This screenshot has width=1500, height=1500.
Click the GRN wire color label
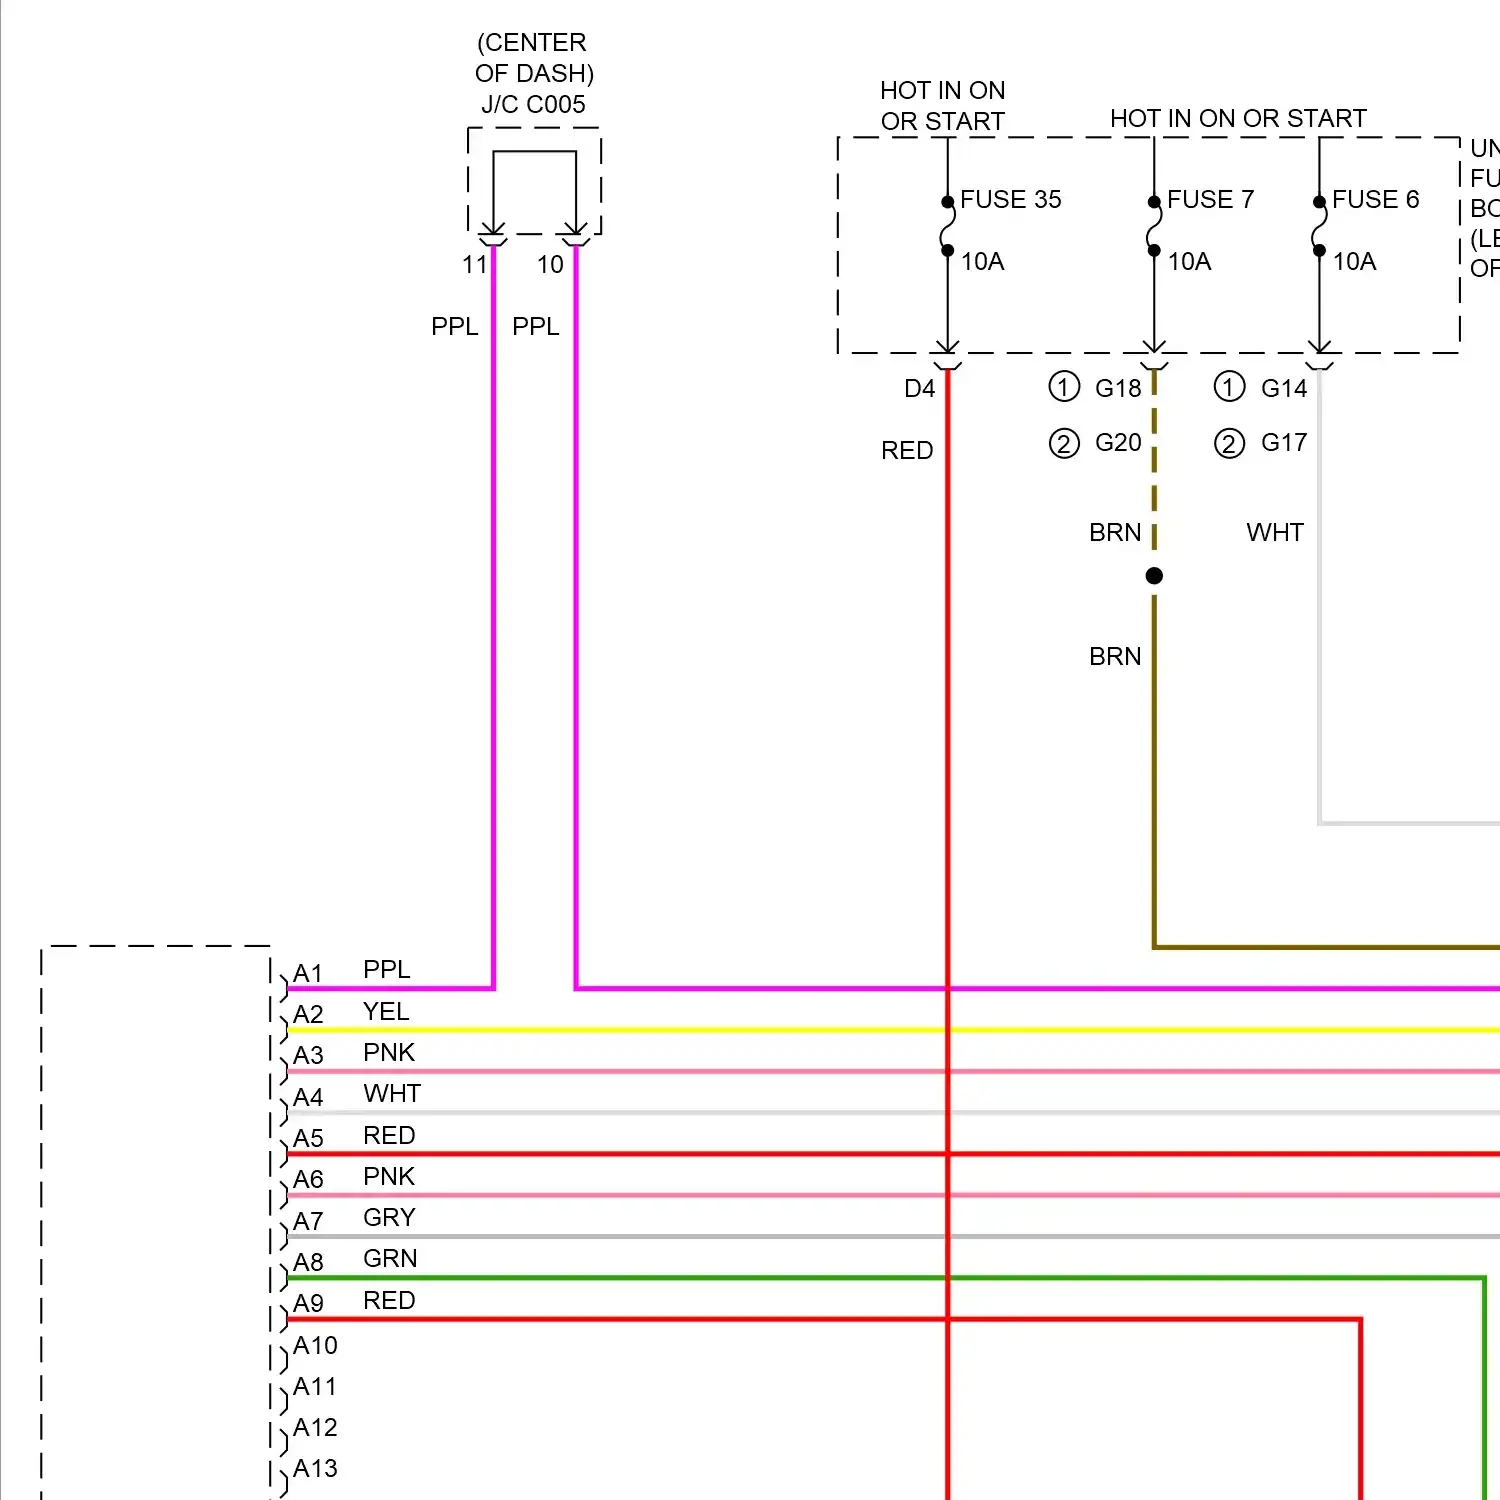point(390,1259)
